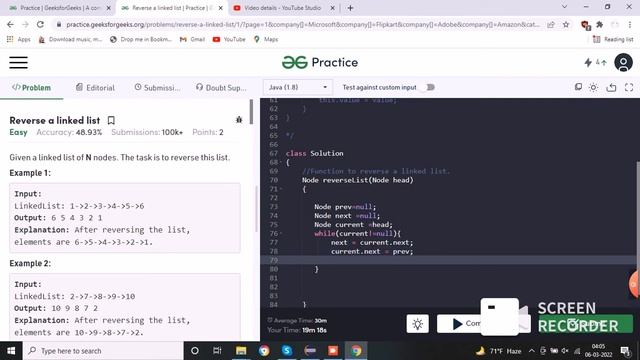Click the Windows Start button
This screenshot has height=360, width=640.
click(x=11, y=351)
